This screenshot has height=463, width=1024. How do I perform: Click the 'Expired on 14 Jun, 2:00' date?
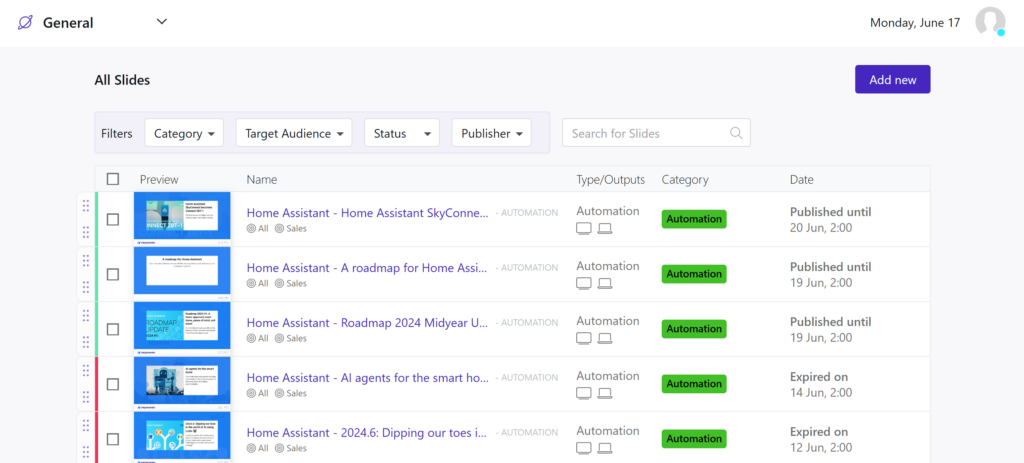(821, 385)
